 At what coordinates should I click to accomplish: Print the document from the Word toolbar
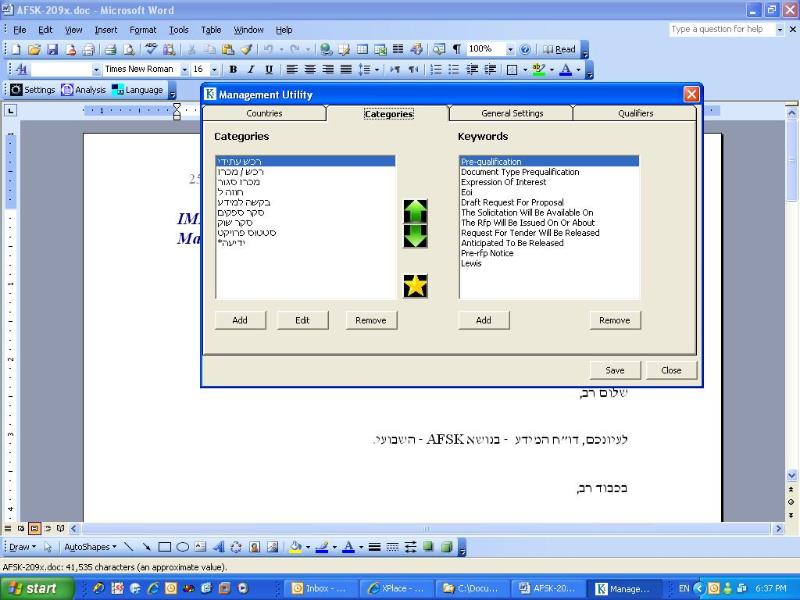110,49
